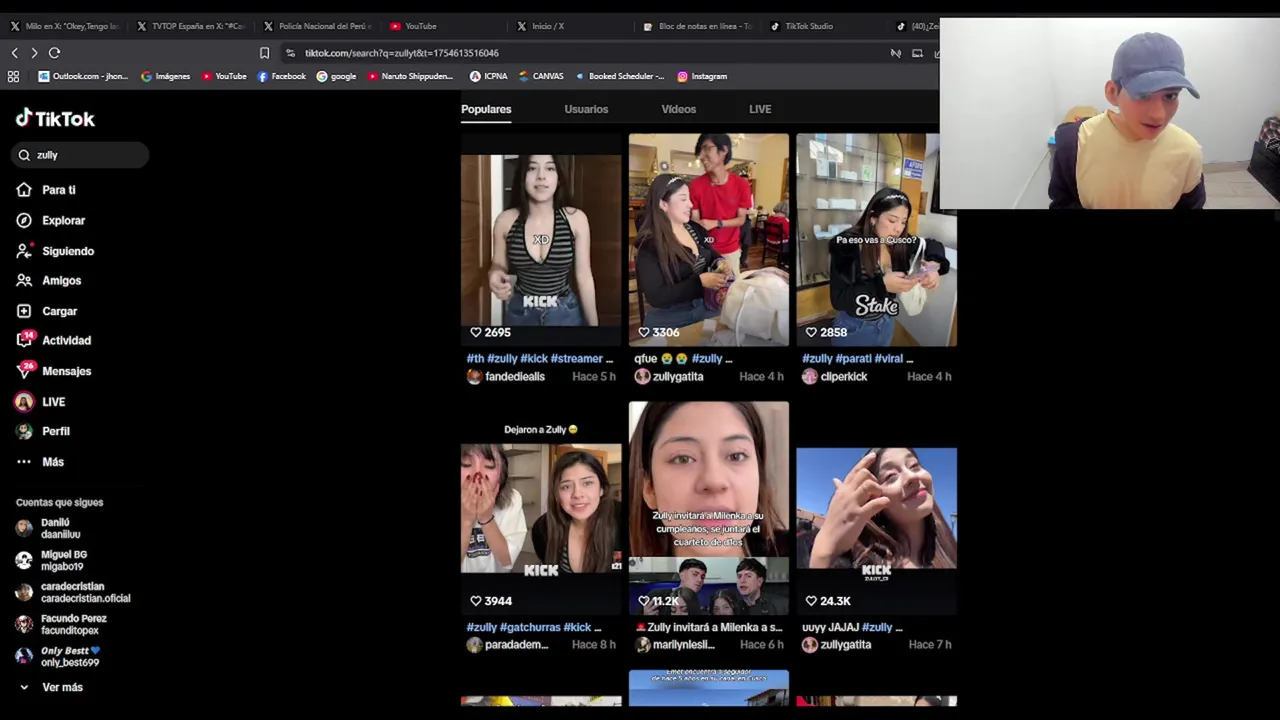The width and height of the screenshot is (1280, 720).
Task: Open video thumbnail with 24.3K likes
Action: pyautogui.click(x=877, y=508)
